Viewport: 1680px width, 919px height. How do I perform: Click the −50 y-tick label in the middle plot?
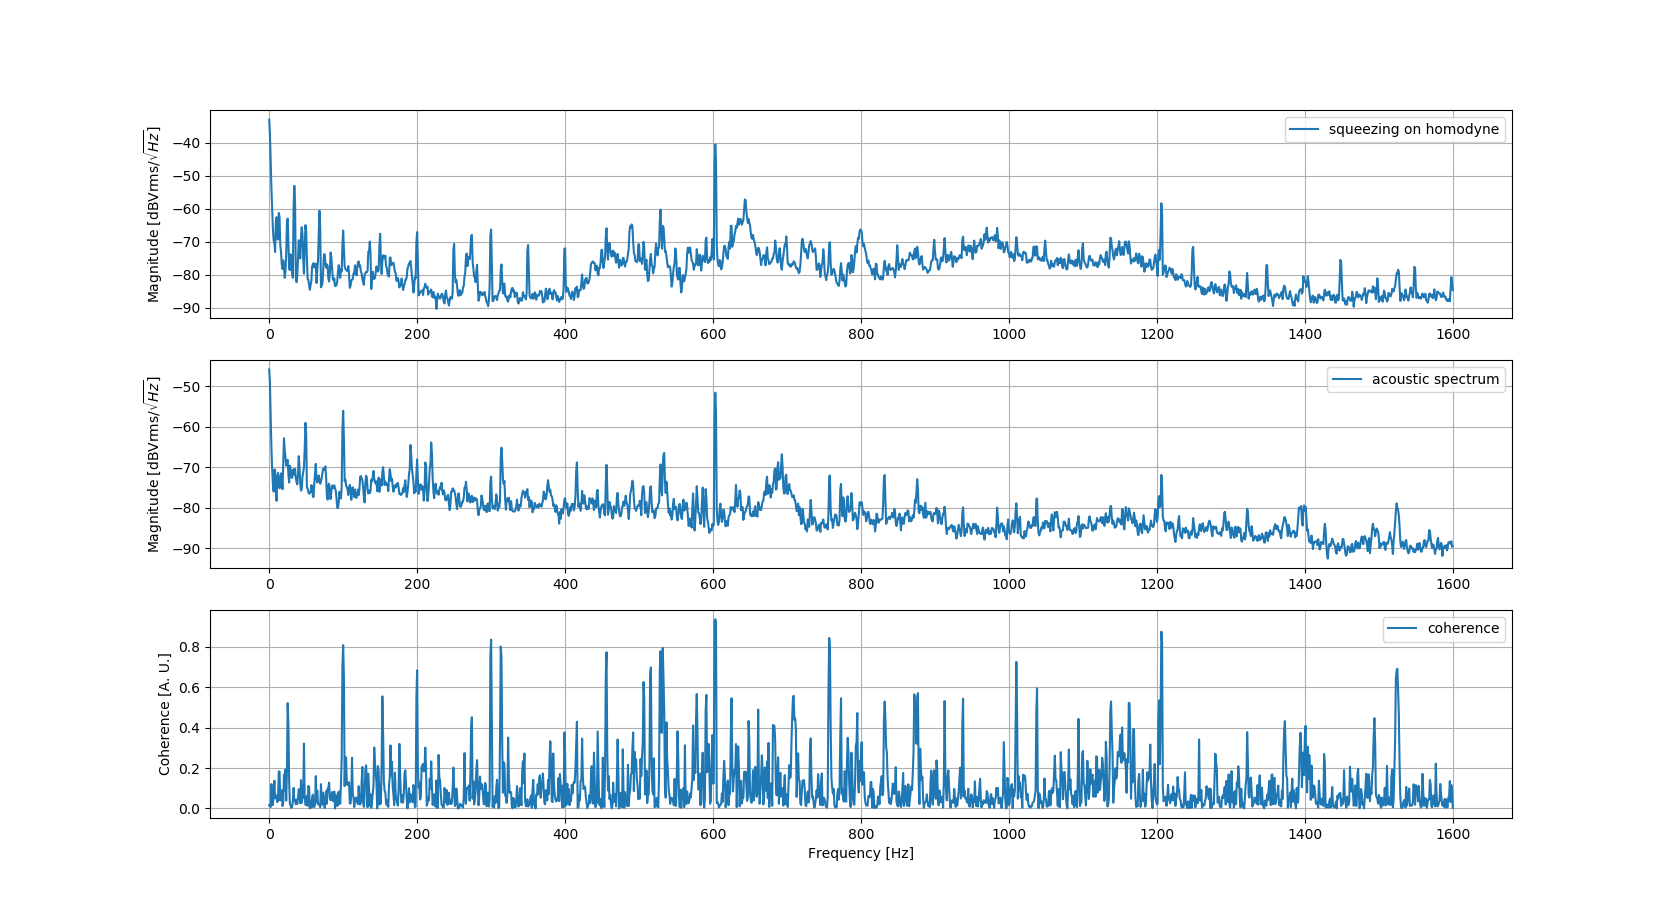187,387
